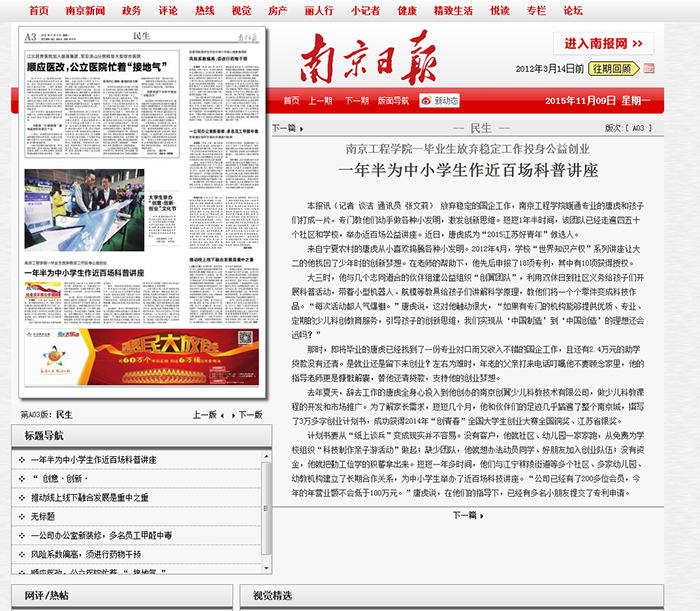The height and width of the screenshot is (611, 700).
Task: Open headline 推动线上线下融合发展是重中之重
Action: click(x=90, y=497)
